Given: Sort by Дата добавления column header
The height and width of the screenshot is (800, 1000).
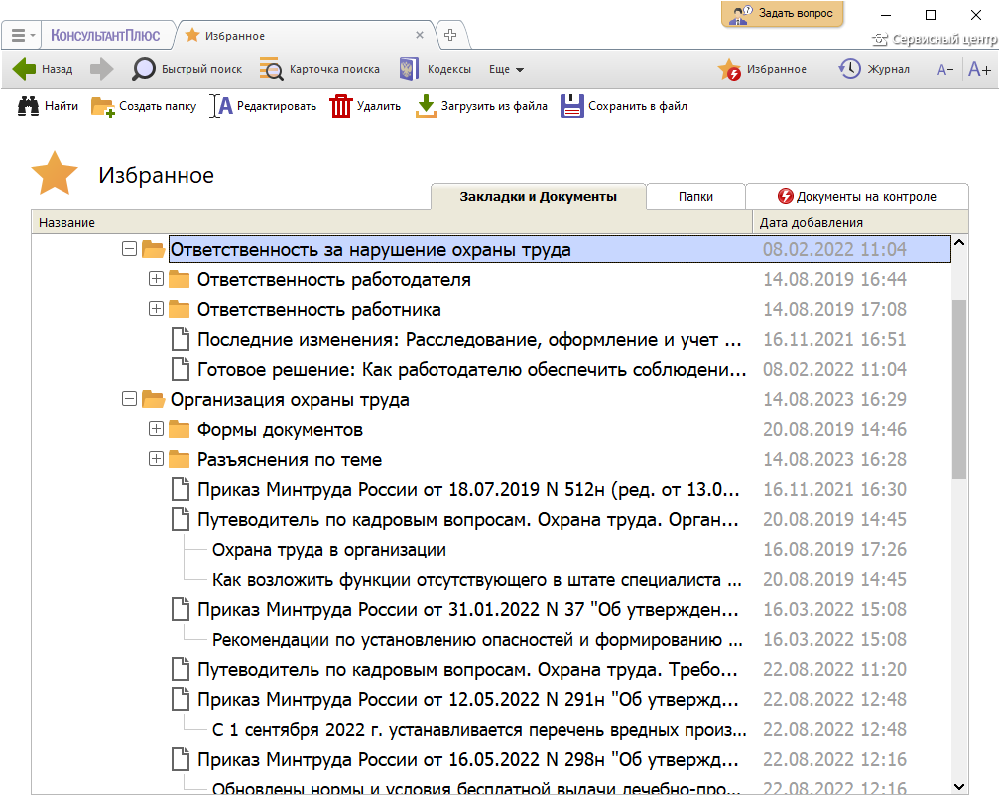Looking at the screenshot, I should coord(860,223).
